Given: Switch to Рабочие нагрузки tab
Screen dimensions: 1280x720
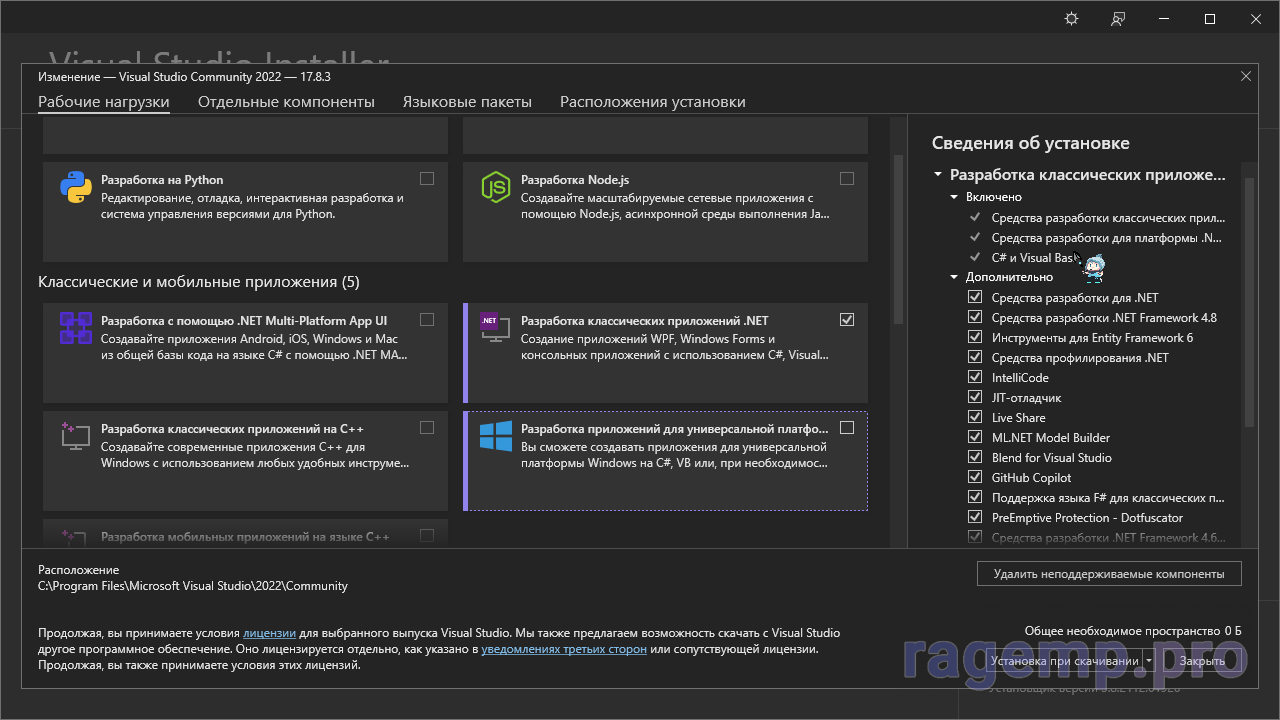Looking at the screenshot, I should pos(104,102).
